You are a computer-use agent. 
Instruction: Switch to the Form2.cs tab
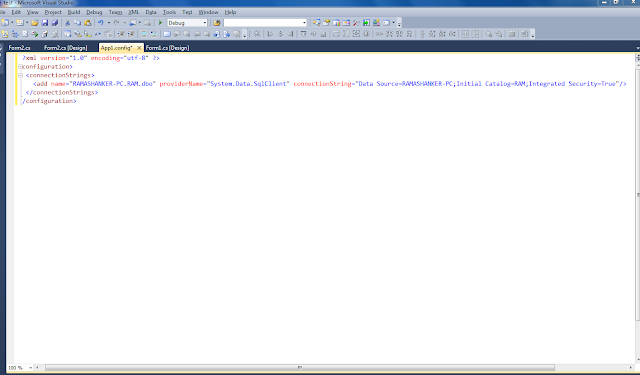(x=19, y=48)
